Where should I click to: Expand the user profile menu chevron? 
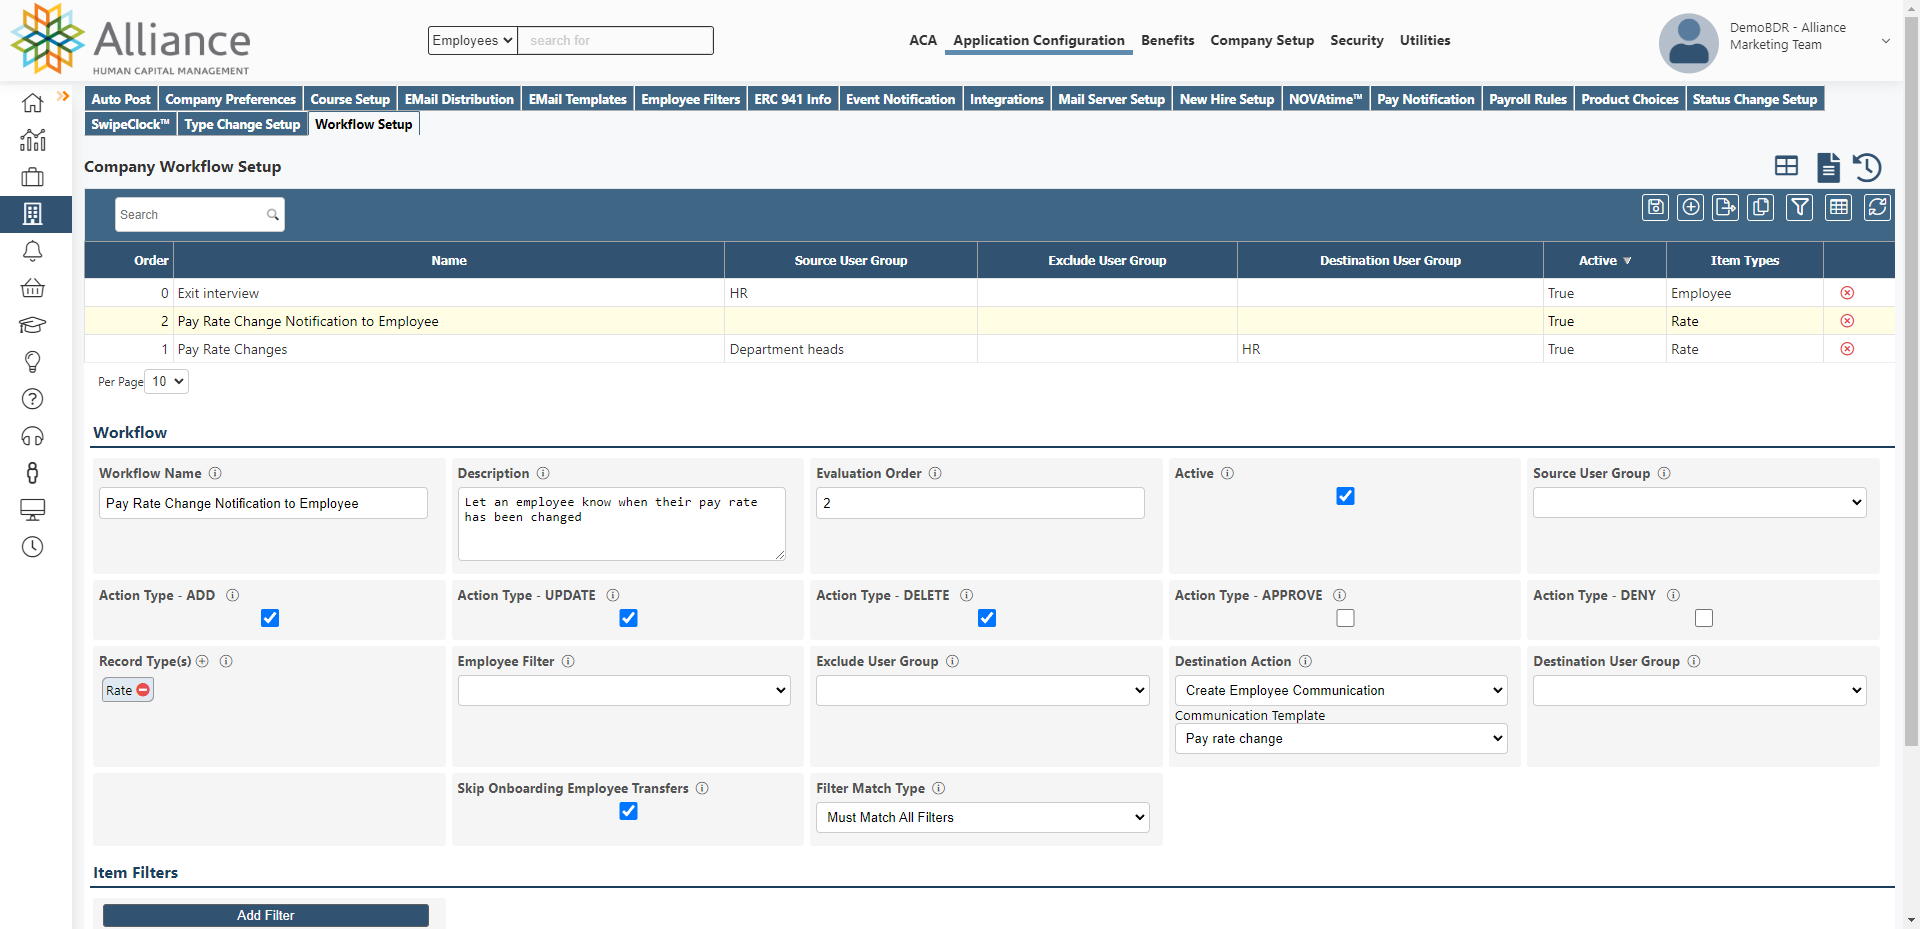tap(1886, 42)
